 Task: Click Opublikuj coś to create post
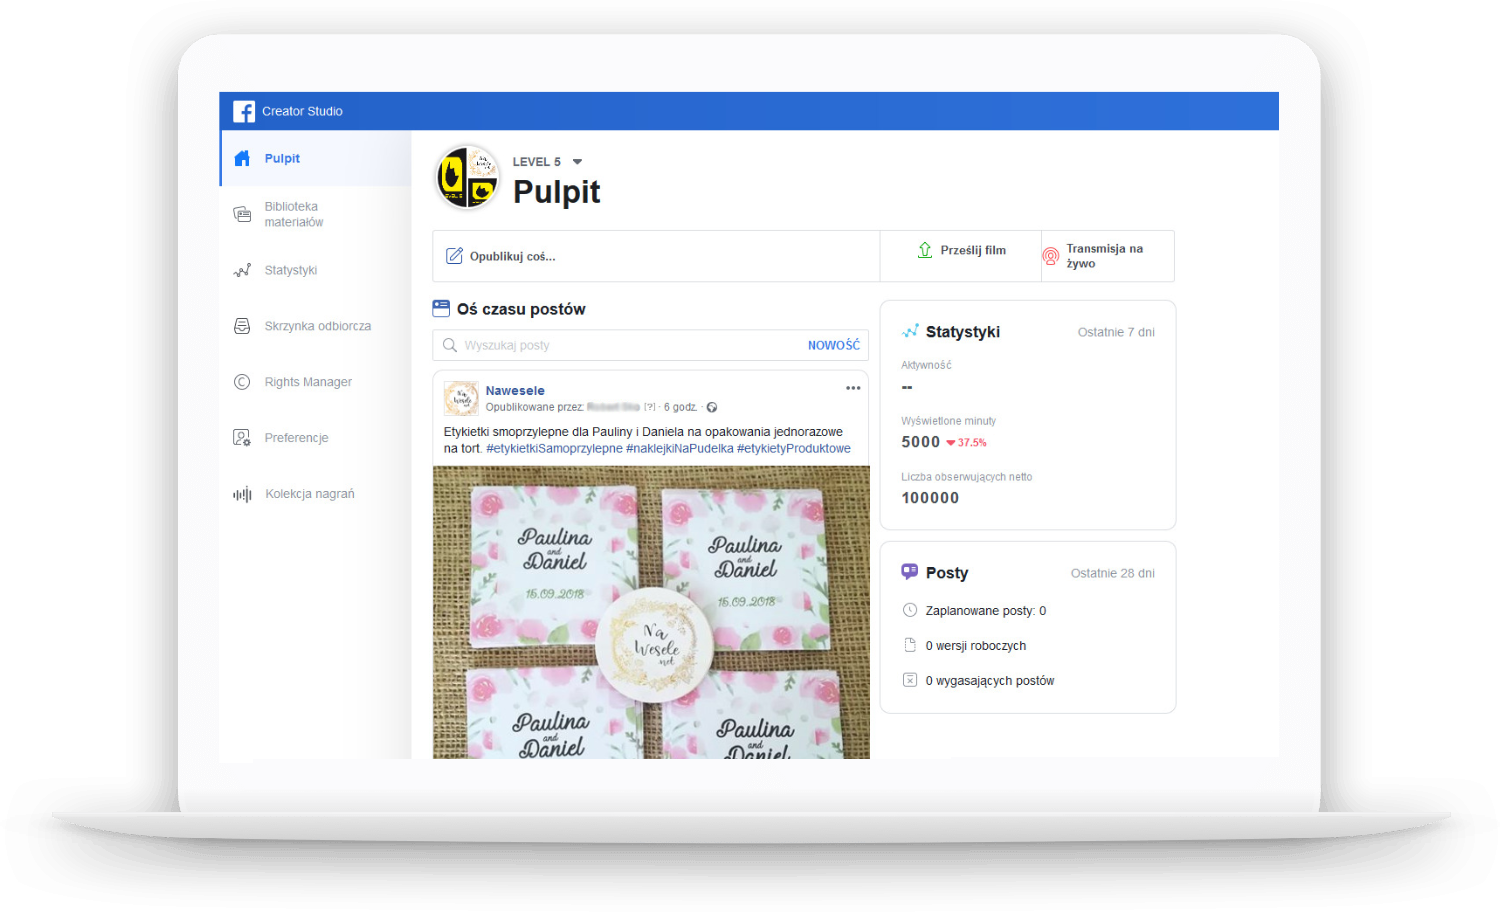point(512,256)
